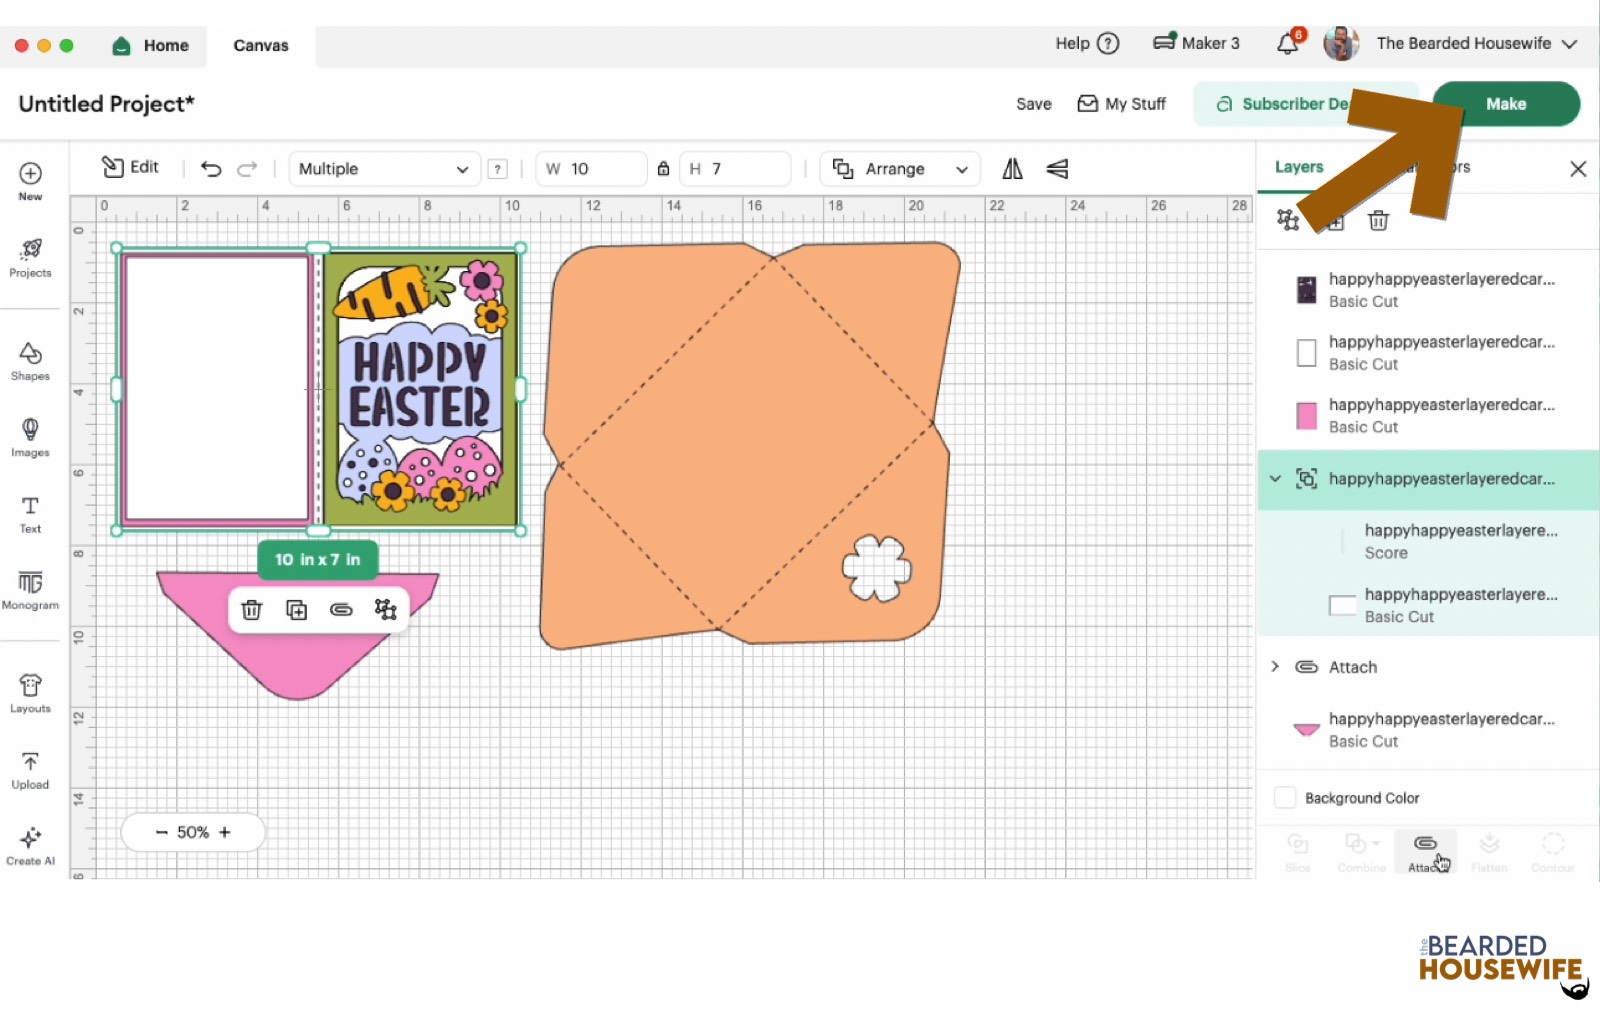Duplicate selection from the floating canvas toolbar

(x=296, y=609)
